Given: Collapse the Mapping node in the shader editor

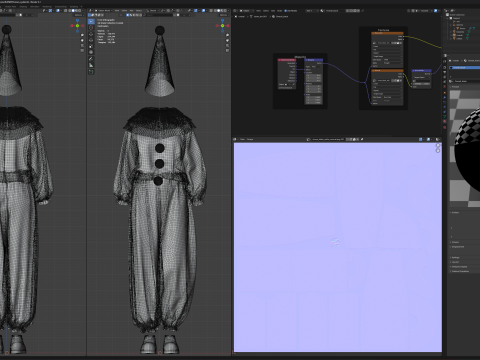Looking at the screenshot, I should point(306,60).
